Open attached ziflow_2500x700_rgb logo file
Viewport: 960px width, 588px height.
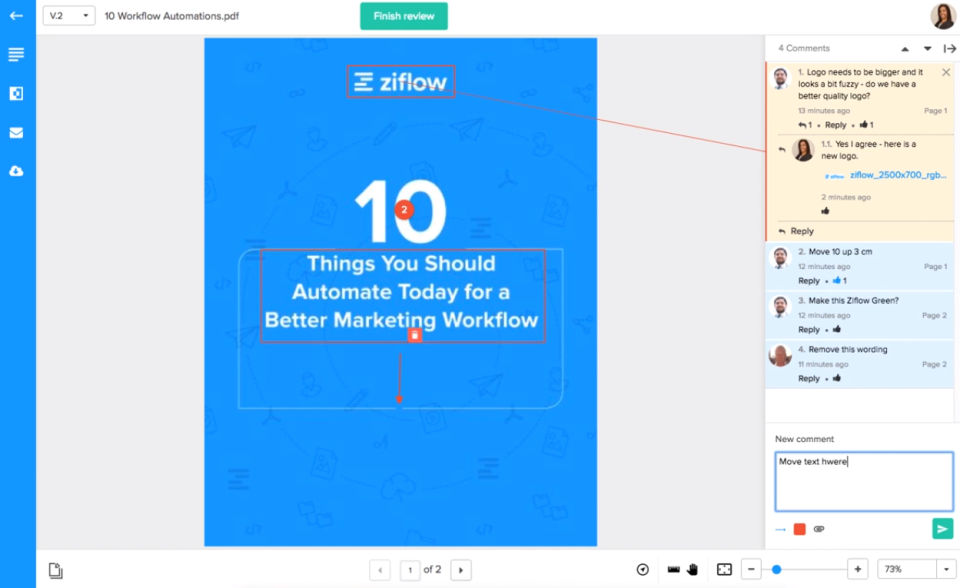click(x=898, y=175)
